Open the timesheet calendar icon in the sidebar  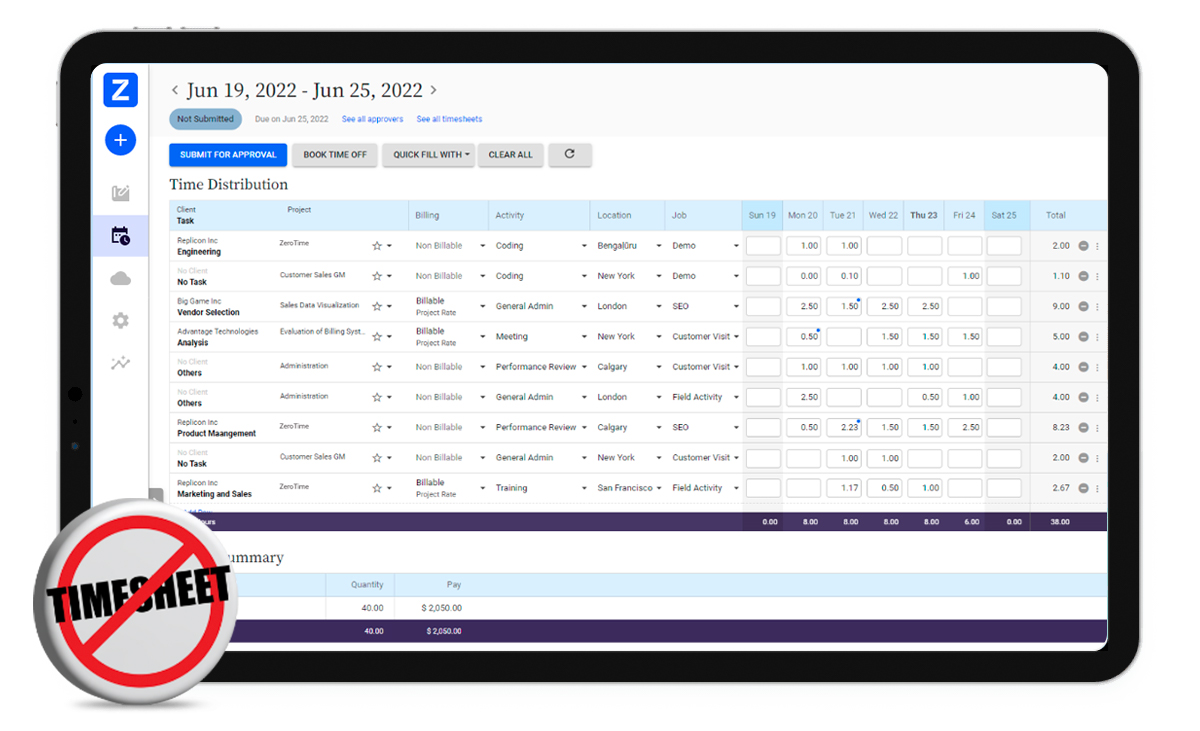[120, 236]
